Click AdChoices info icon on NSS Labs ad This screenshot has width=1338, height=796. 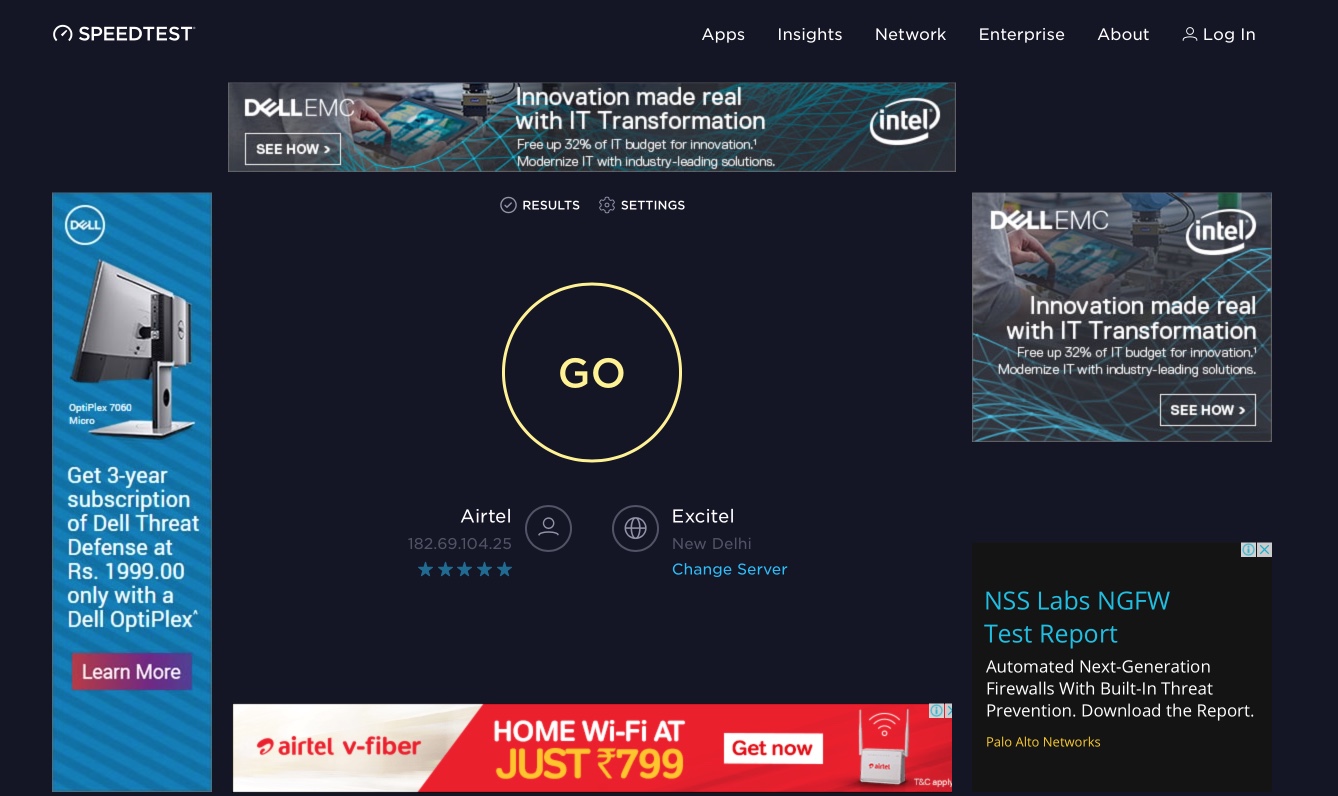(1249, 550)
